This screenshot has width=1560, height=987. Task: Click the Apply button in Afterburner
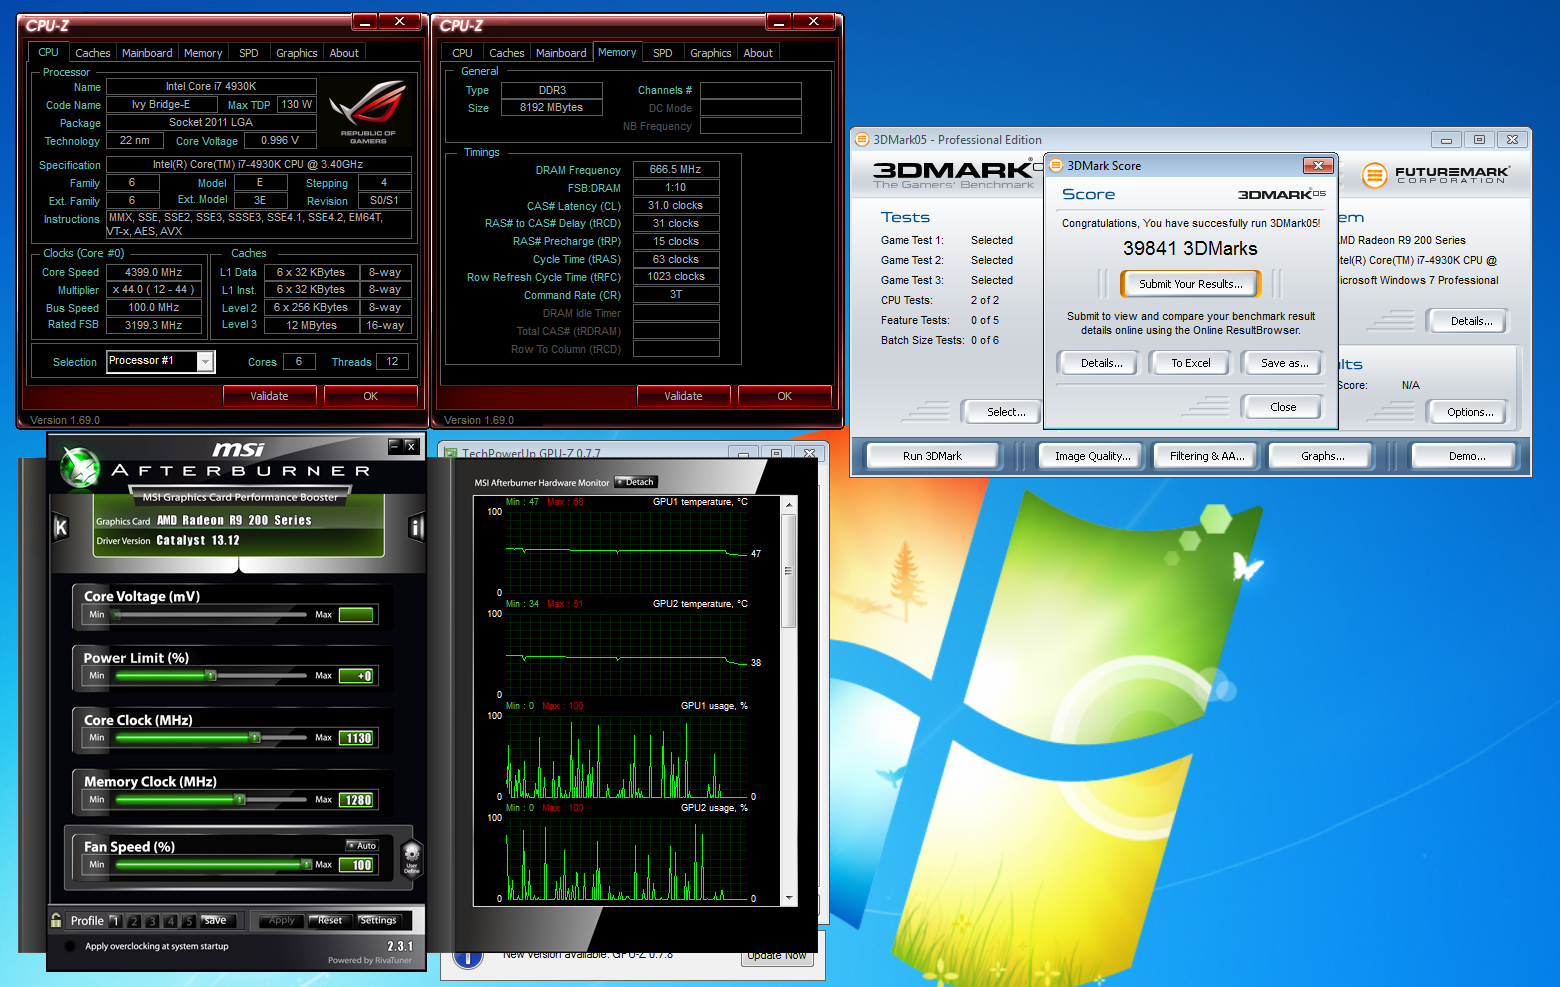tap(282, 921)
